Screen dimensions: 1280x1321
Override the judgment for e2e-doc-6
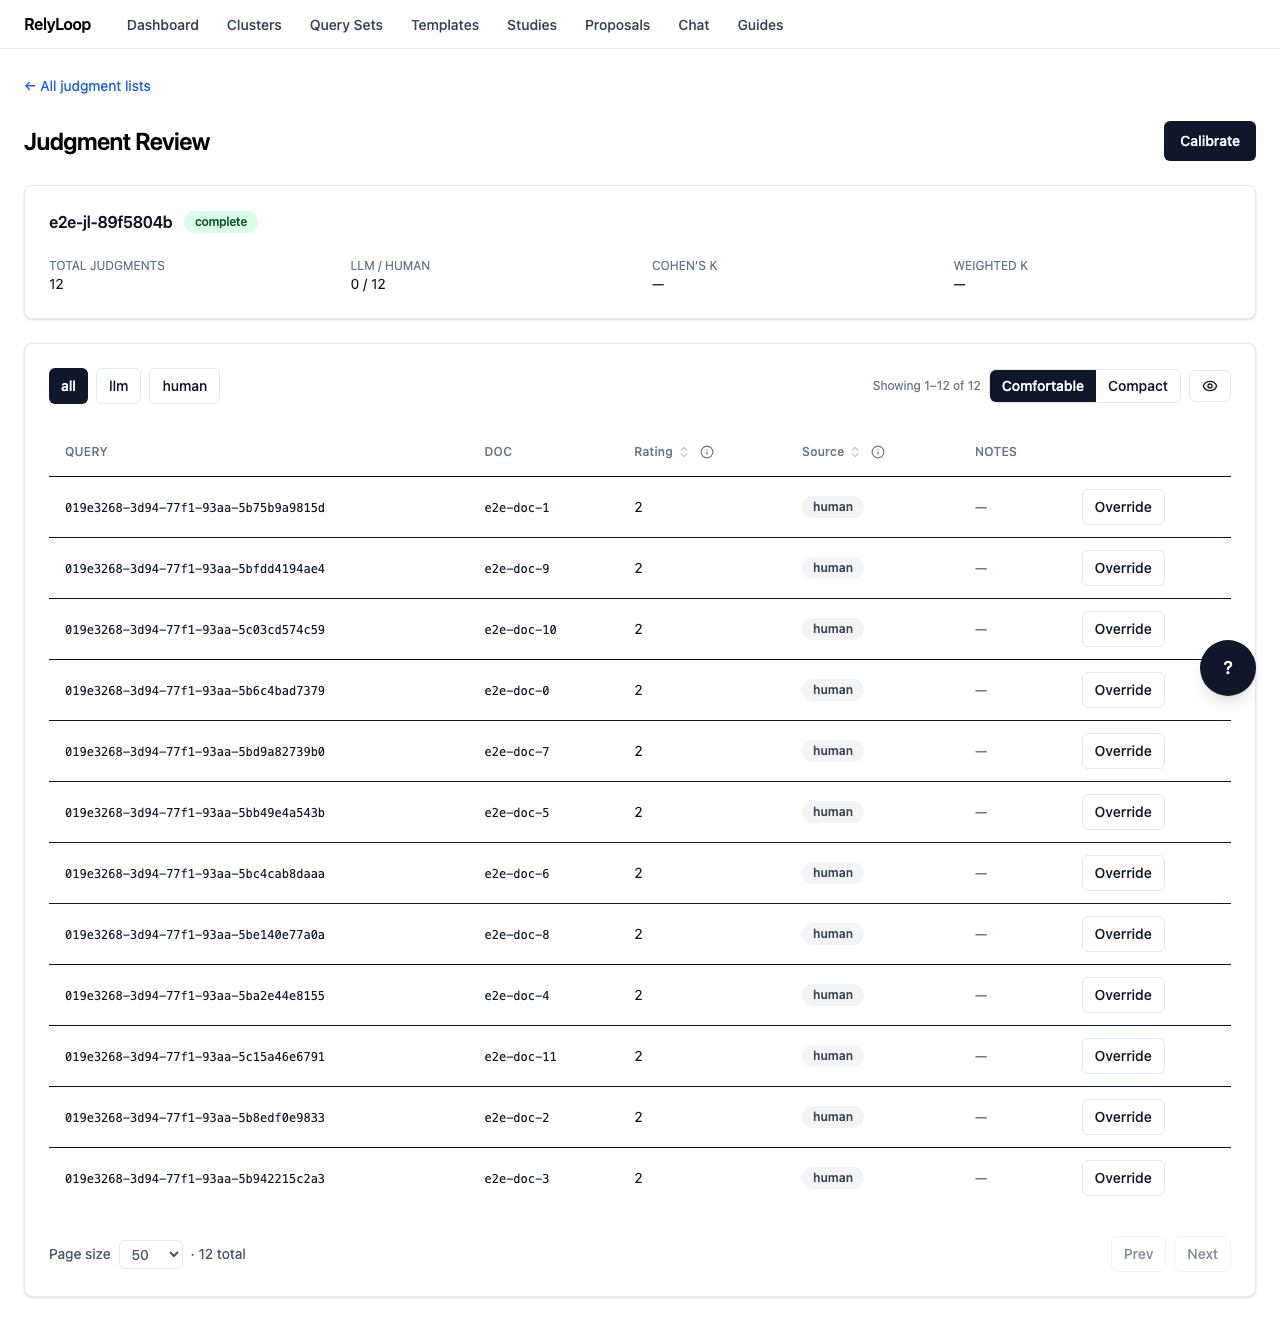pos(1123,873)
